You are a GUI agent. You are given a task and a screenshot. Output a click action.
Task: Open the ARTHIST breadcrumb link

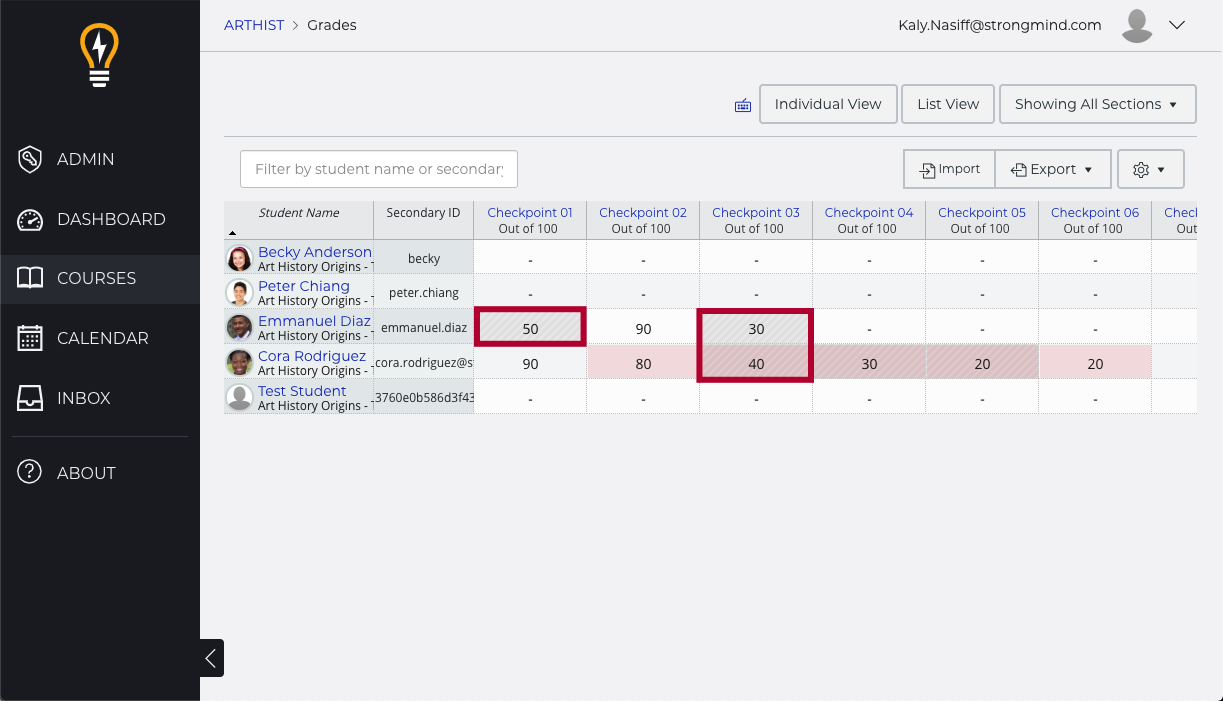254,25
